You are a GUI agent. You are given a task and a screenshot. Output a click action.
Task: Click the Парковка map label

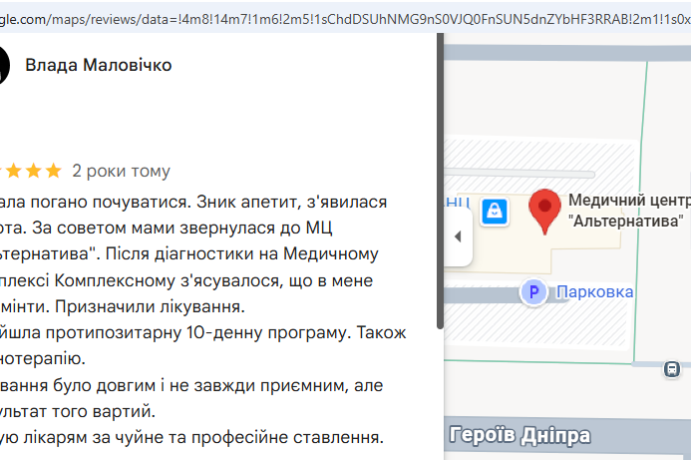pyautogui.click(x=594, y=292)
